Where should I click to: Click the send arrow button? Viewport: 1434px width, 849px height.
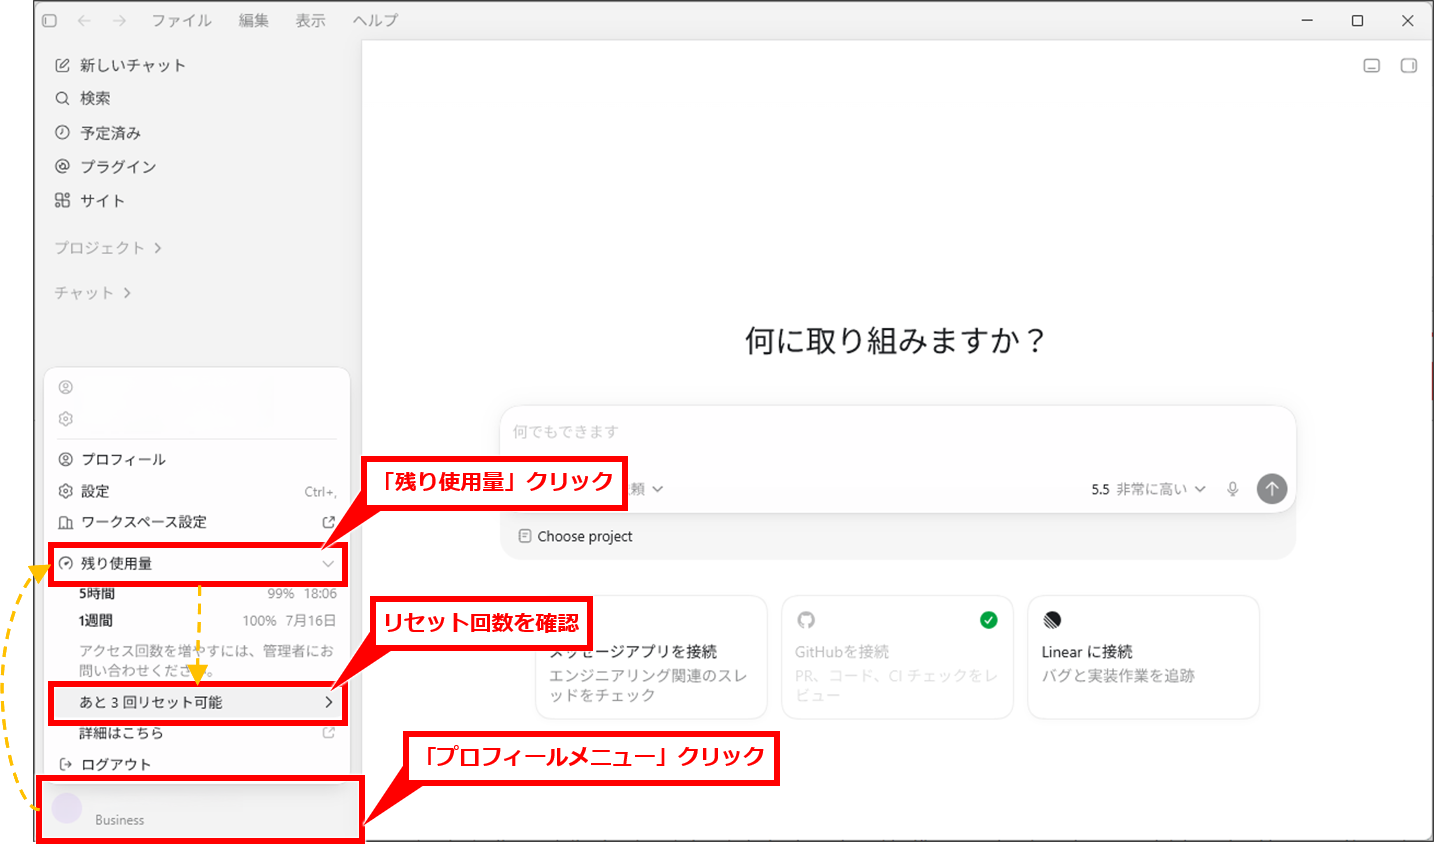pyautogui.click(x=1271, y=489)
